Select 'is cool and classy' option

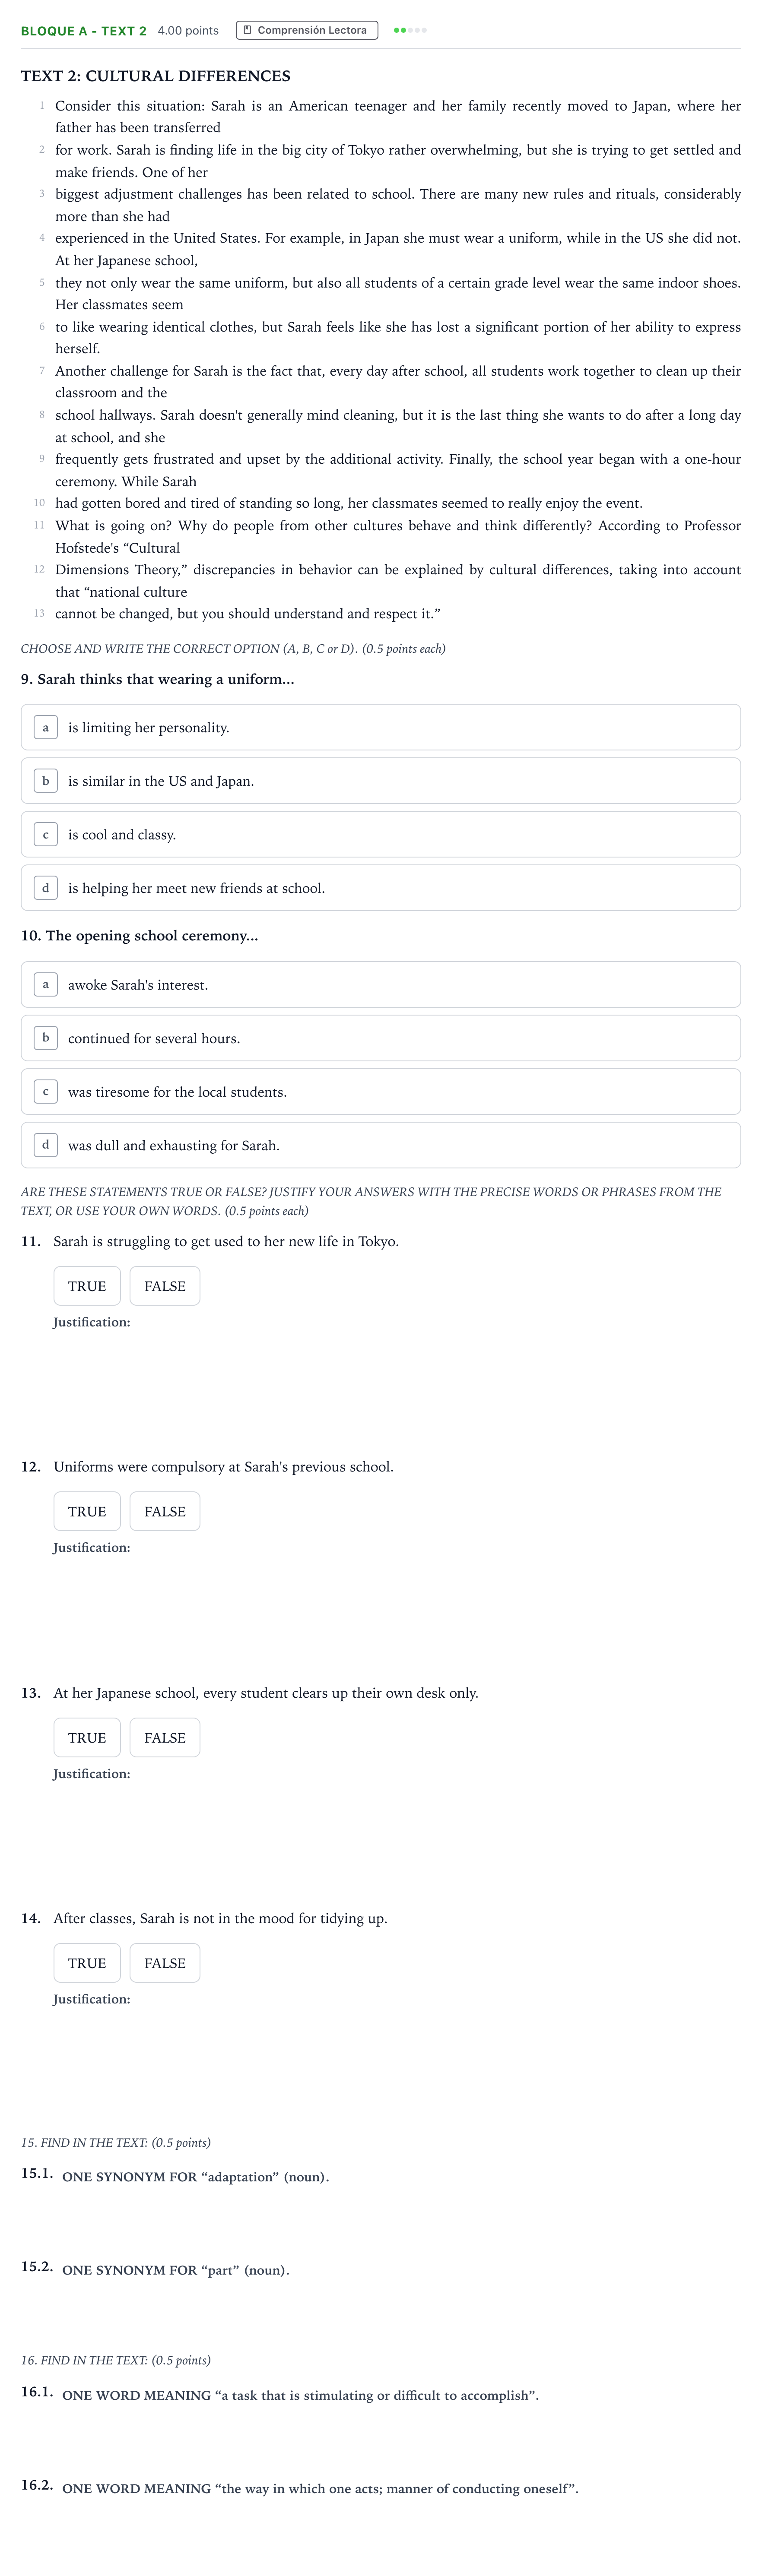pos(380,834)
